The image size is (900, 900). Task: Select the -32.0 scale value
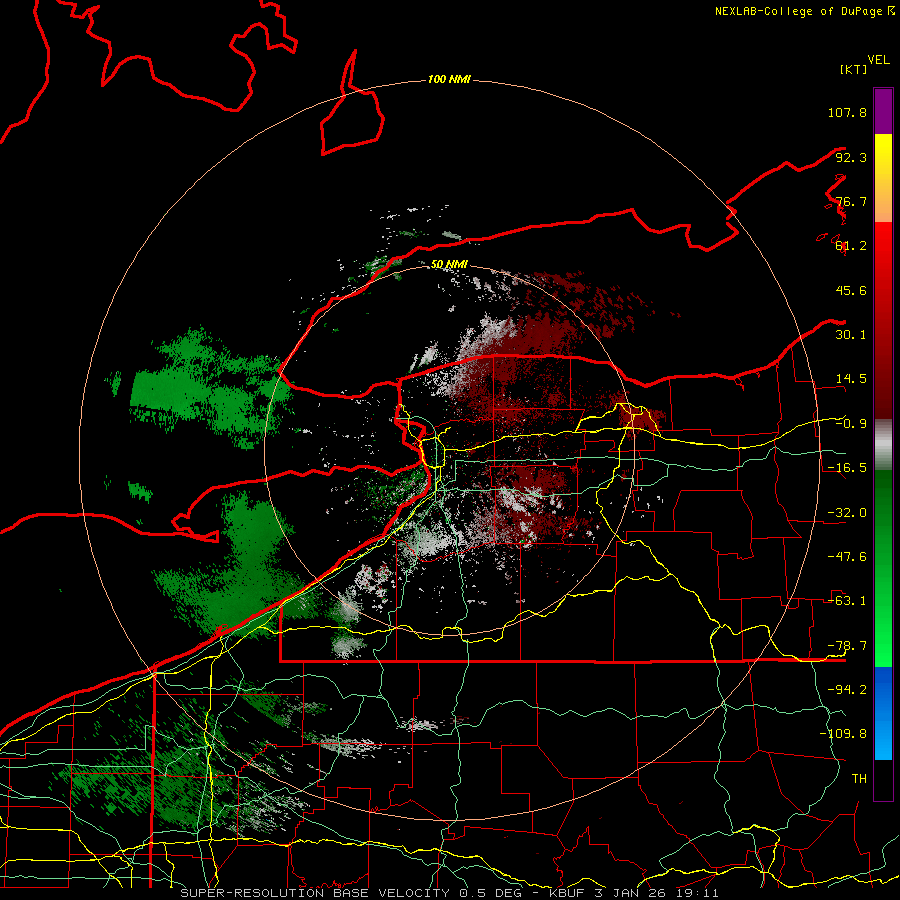(847, 513)
